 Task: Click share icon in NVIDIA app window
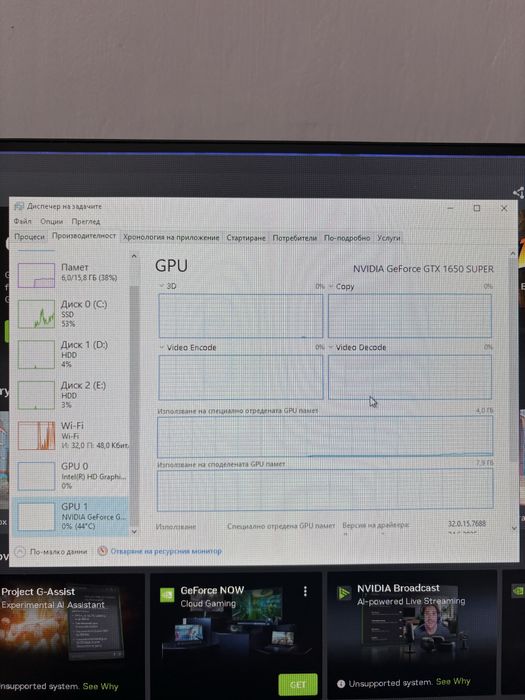tap(518, 193)
